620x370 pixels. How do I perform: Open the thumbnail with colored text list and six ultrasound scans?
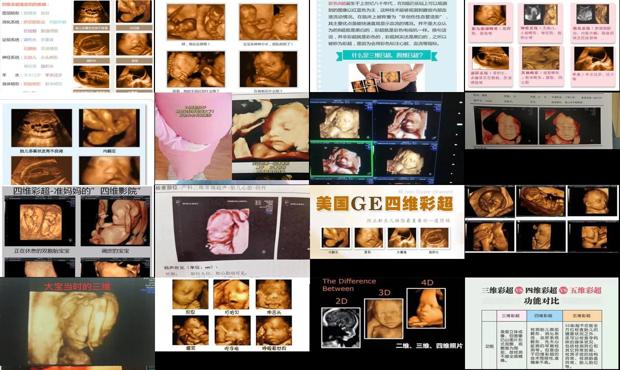77,46
